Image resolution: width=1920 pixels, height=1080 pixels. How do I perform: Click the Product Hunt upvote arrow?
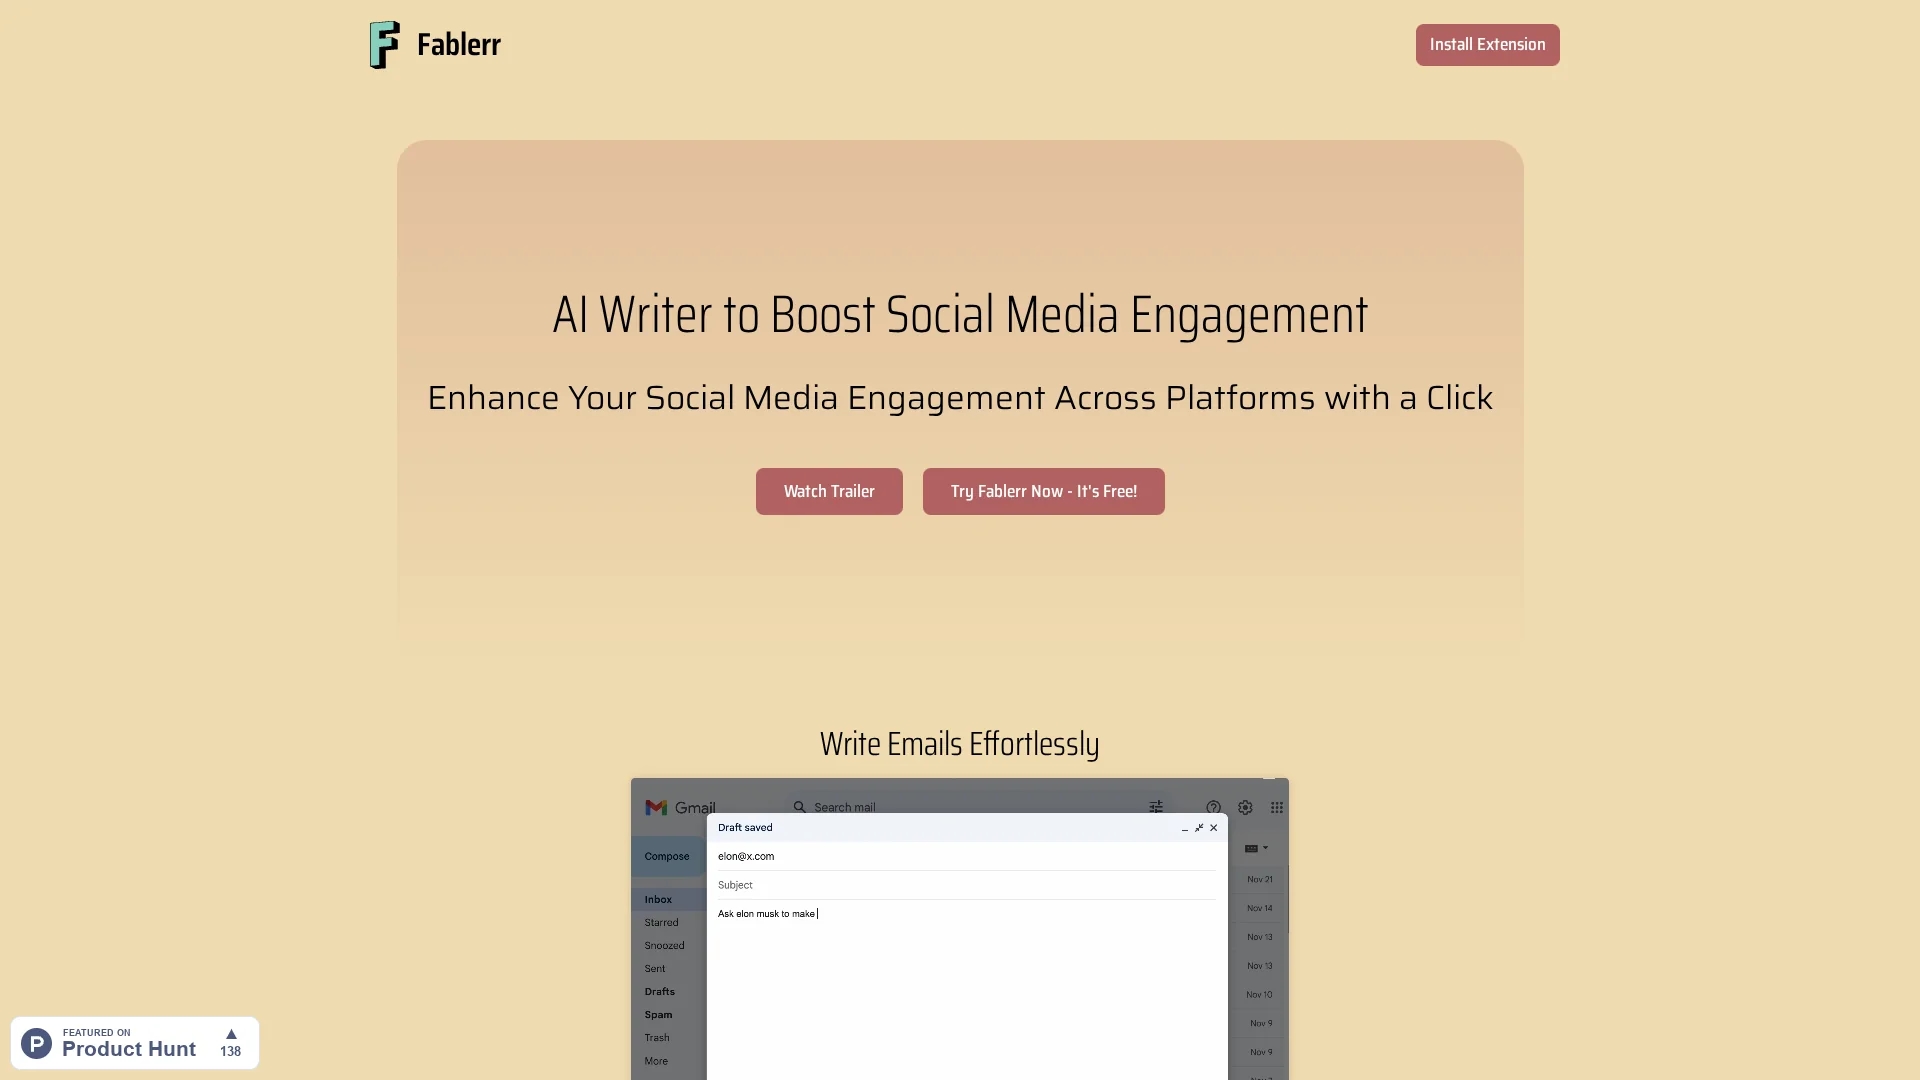click(x=231, y=1034)
